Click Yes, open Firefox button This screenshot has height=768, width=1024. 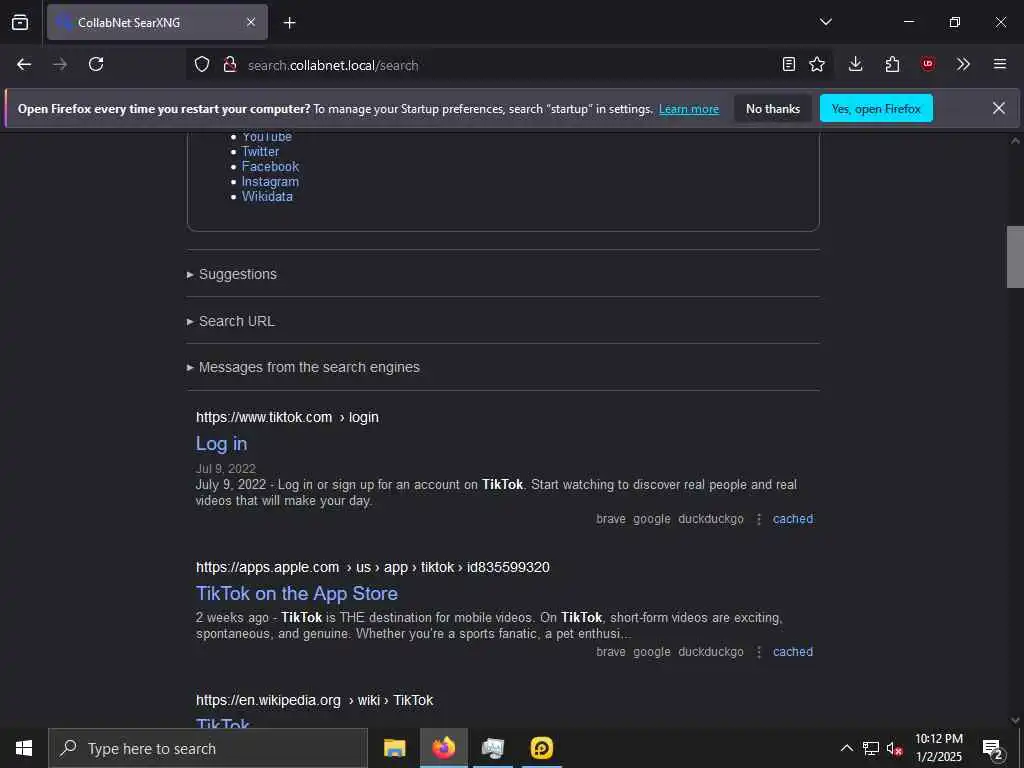(876, 108)
